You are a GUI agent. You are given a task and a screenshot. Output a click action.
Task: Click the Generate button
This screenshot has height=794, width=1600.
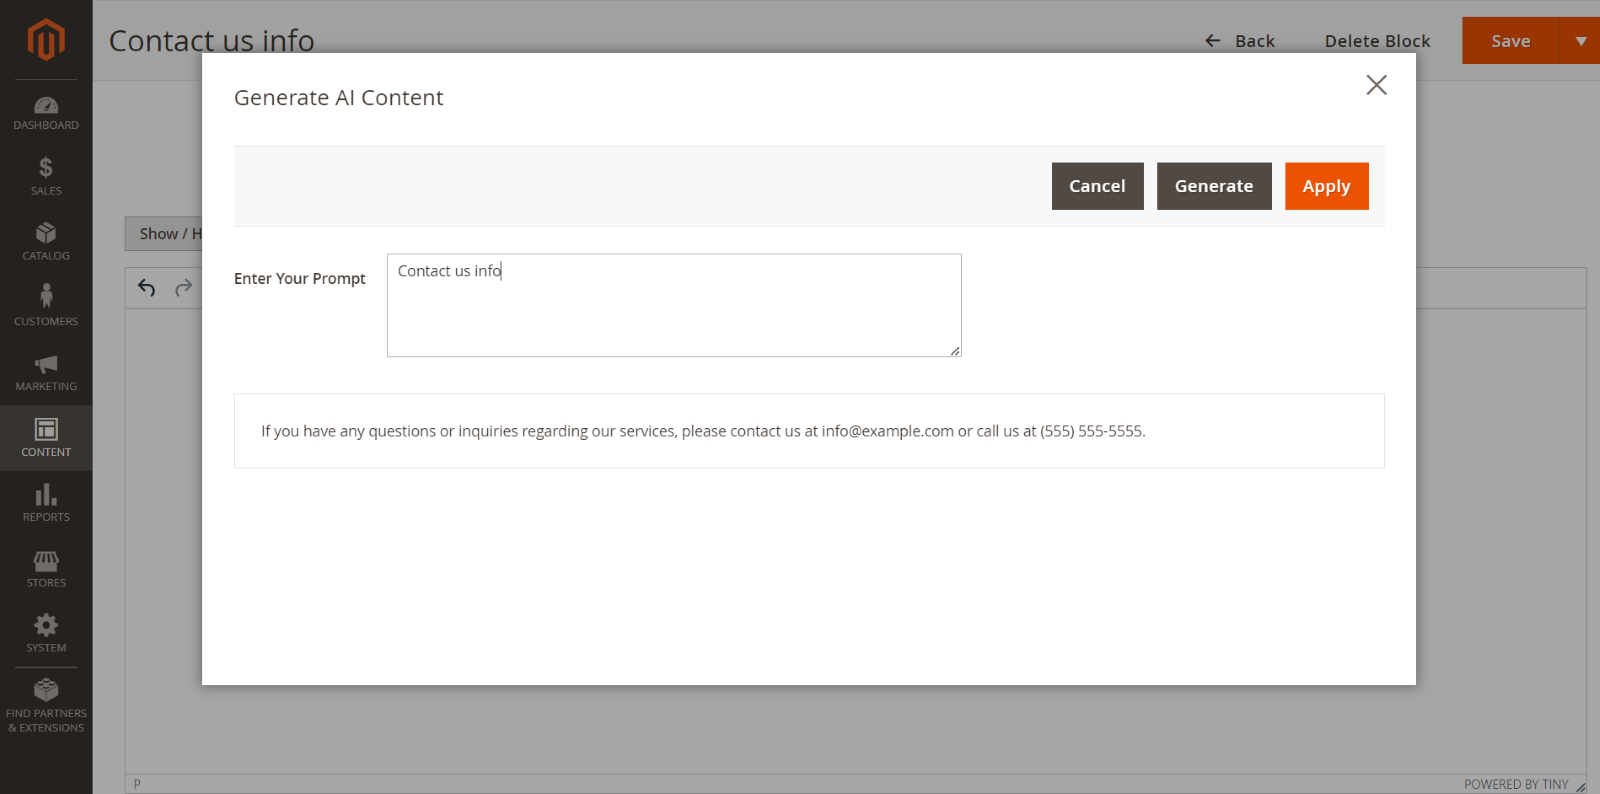click(1213, 186)
